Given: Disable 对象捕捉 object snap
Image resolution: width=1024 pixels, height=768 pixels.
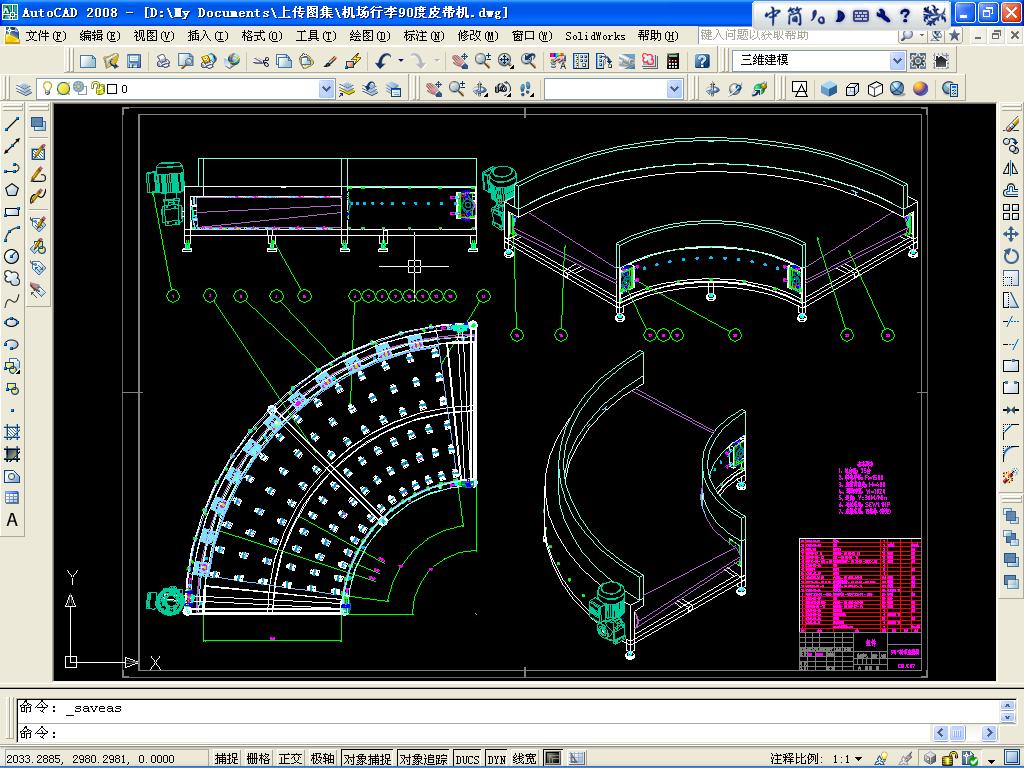Looking at the screenshot, I should (367, 759).
